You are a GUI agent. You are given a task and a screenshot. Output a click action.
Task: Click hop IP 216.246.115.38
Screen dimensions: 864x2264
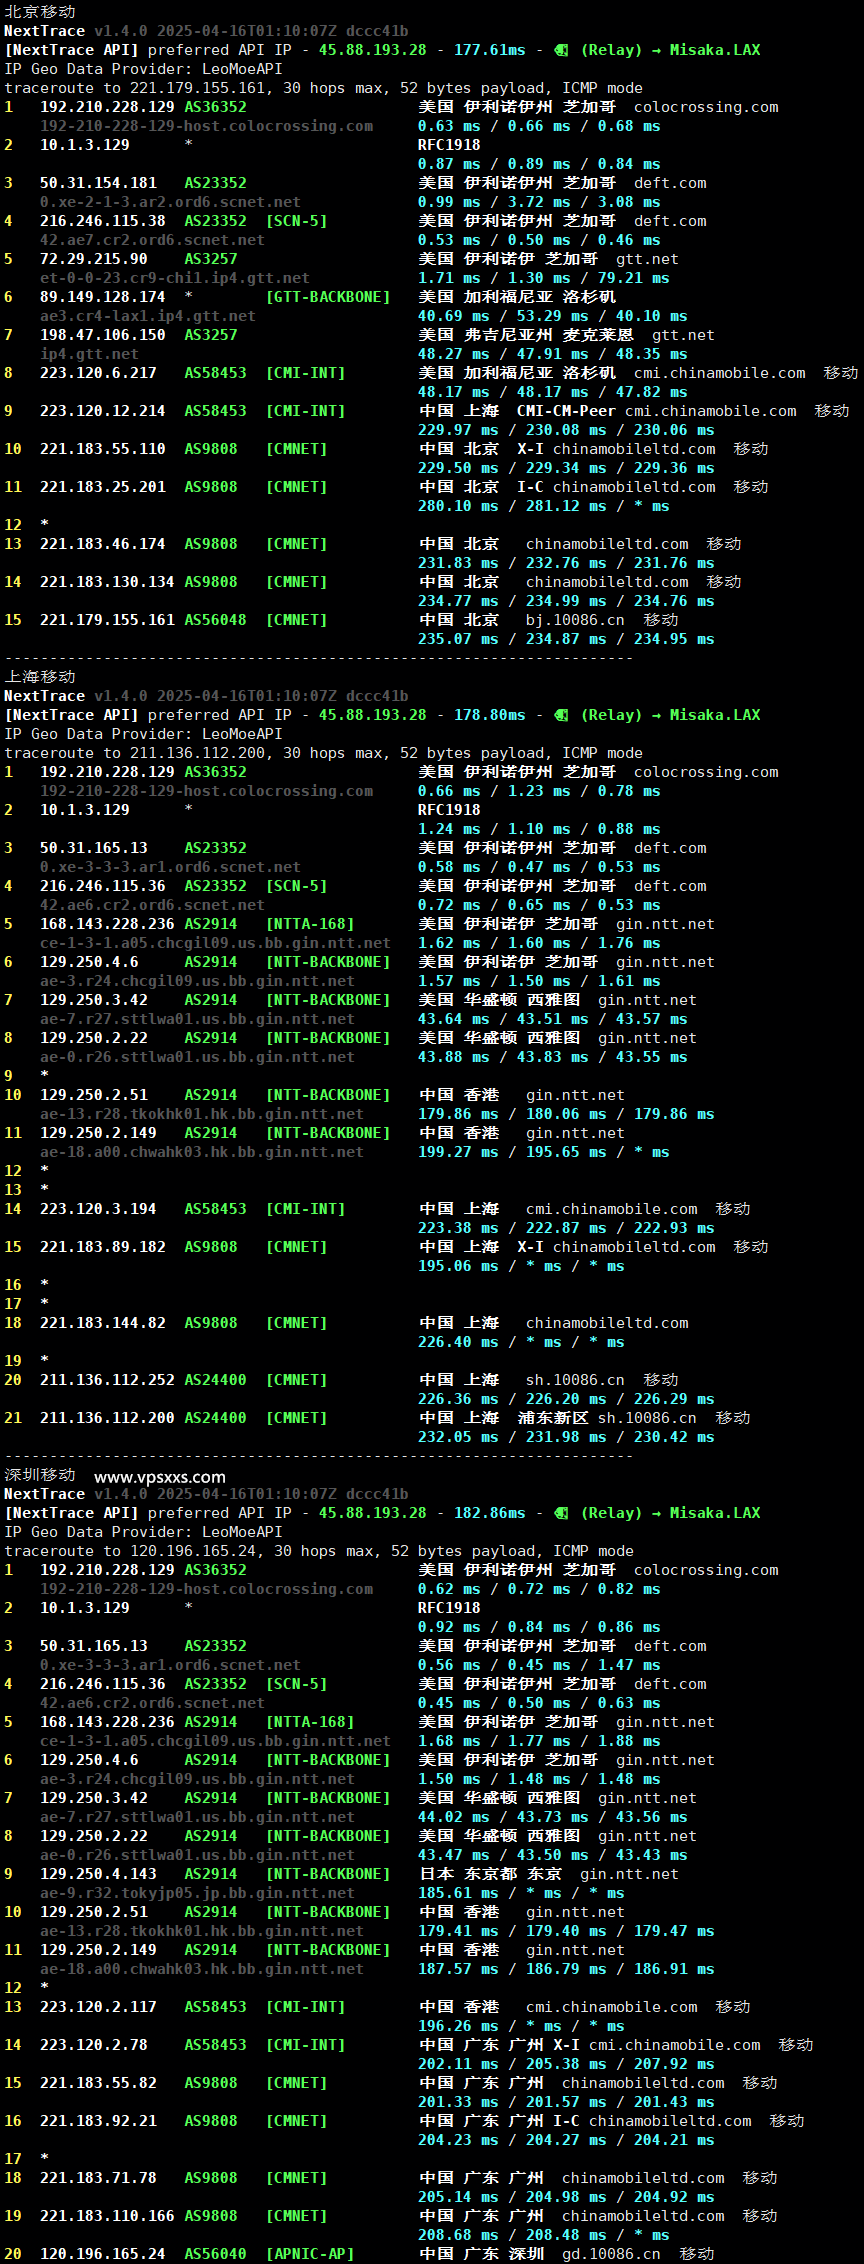coord(103,221)
